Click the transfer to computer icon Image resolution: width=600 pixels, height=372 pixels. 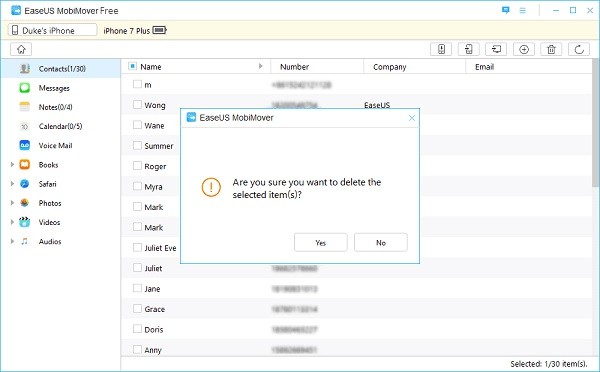pyautogui.click(x=496, y=49)
